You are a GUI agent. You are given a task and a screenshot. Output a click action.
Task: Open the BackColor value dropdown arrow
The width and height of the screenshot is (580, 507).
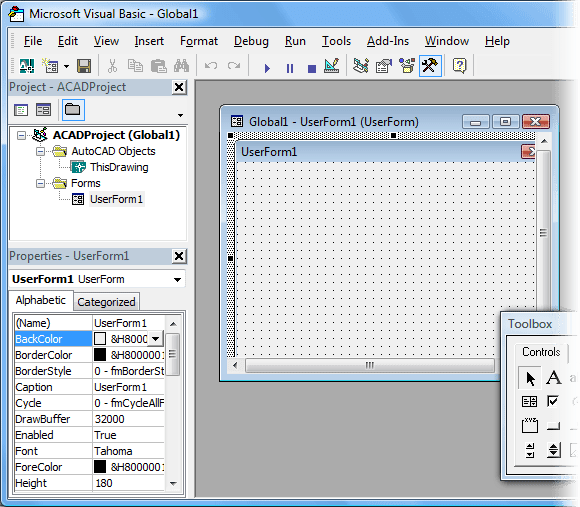(156, 339)
